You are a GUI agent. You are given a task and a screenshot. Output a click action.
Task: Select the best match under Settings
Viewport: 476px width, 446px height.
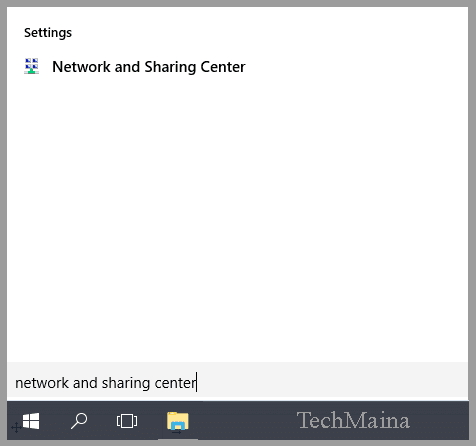(x=135, y=67)
